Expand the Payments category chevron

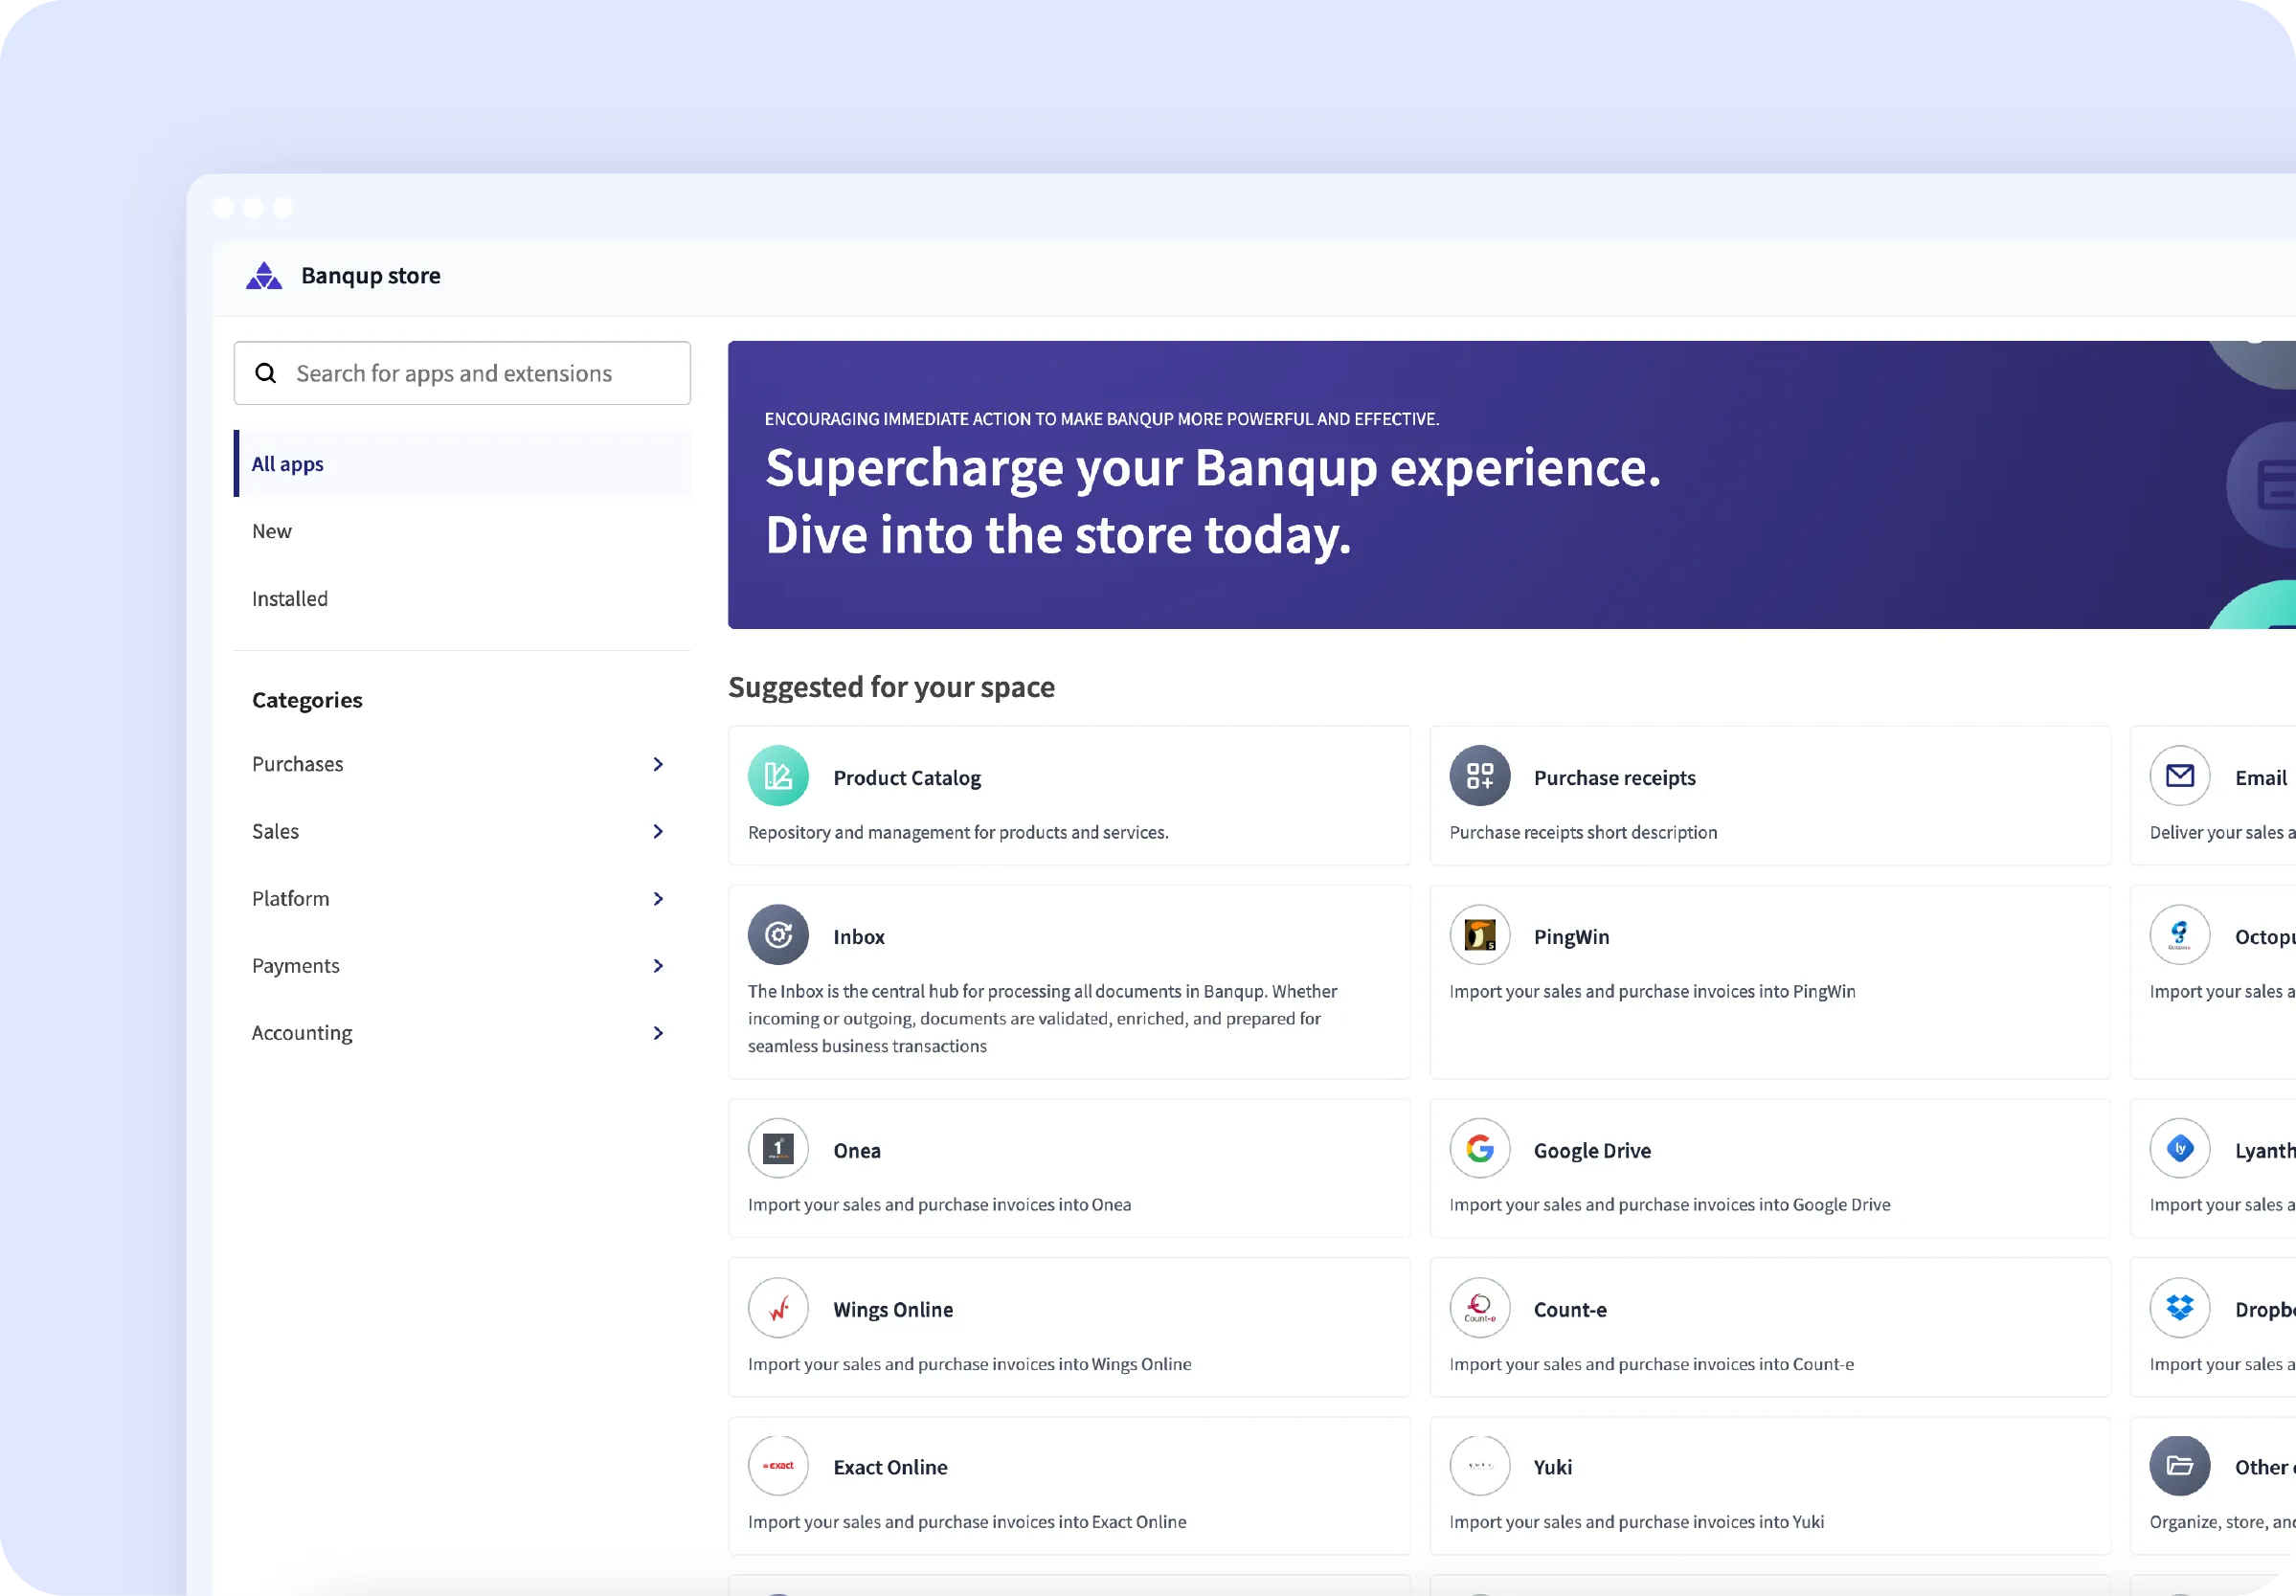coord(658,965)
